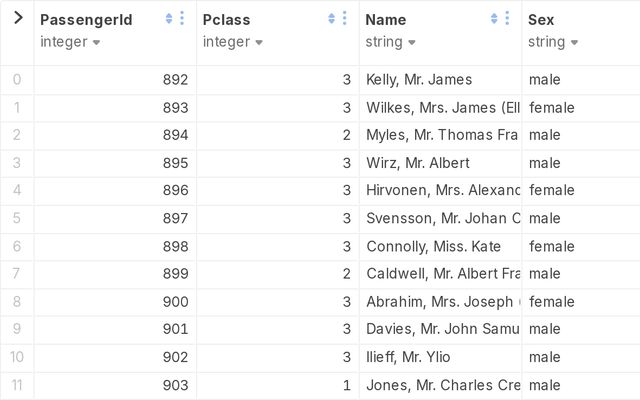
Task: Sort by the Name column
Action: click(494, 19)
